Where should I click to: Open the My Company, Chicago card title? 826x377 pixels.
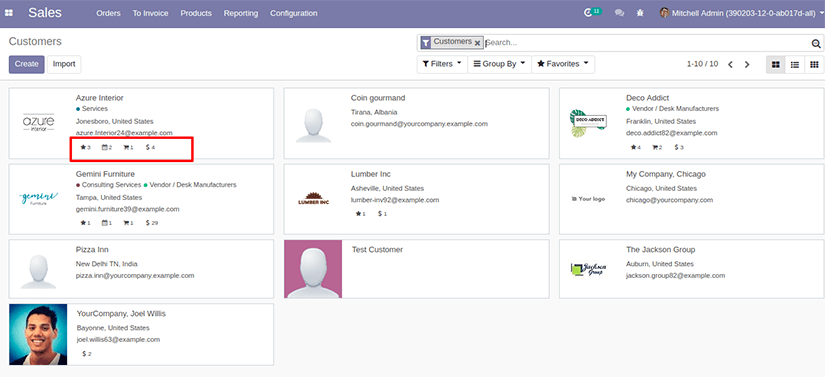tap(666, 174)
